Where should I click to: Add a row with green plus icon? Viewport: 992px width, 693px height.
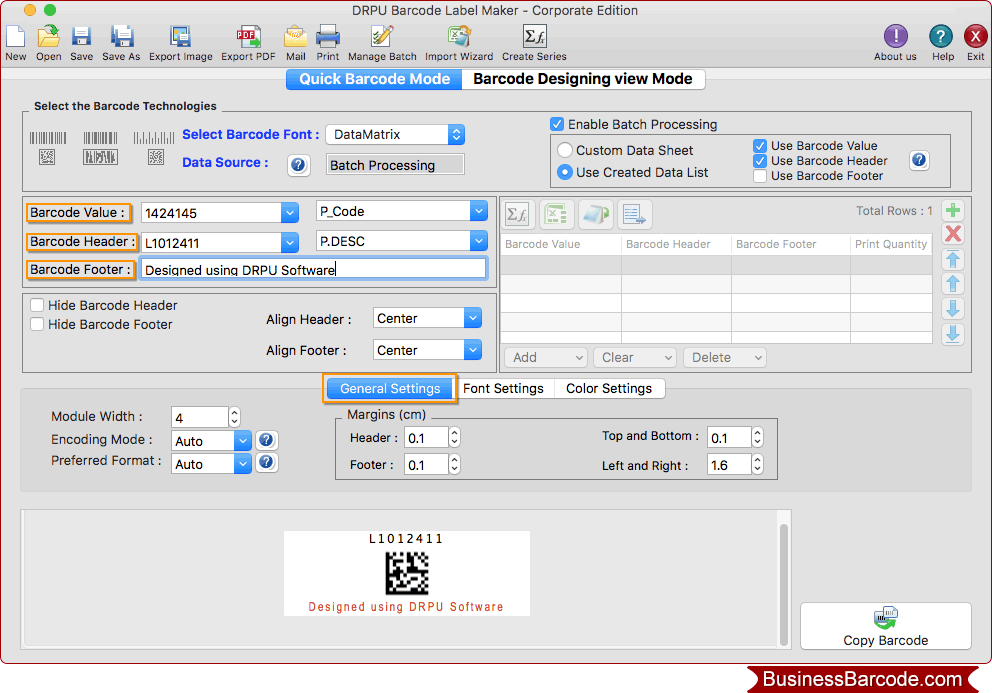point(953,210)
